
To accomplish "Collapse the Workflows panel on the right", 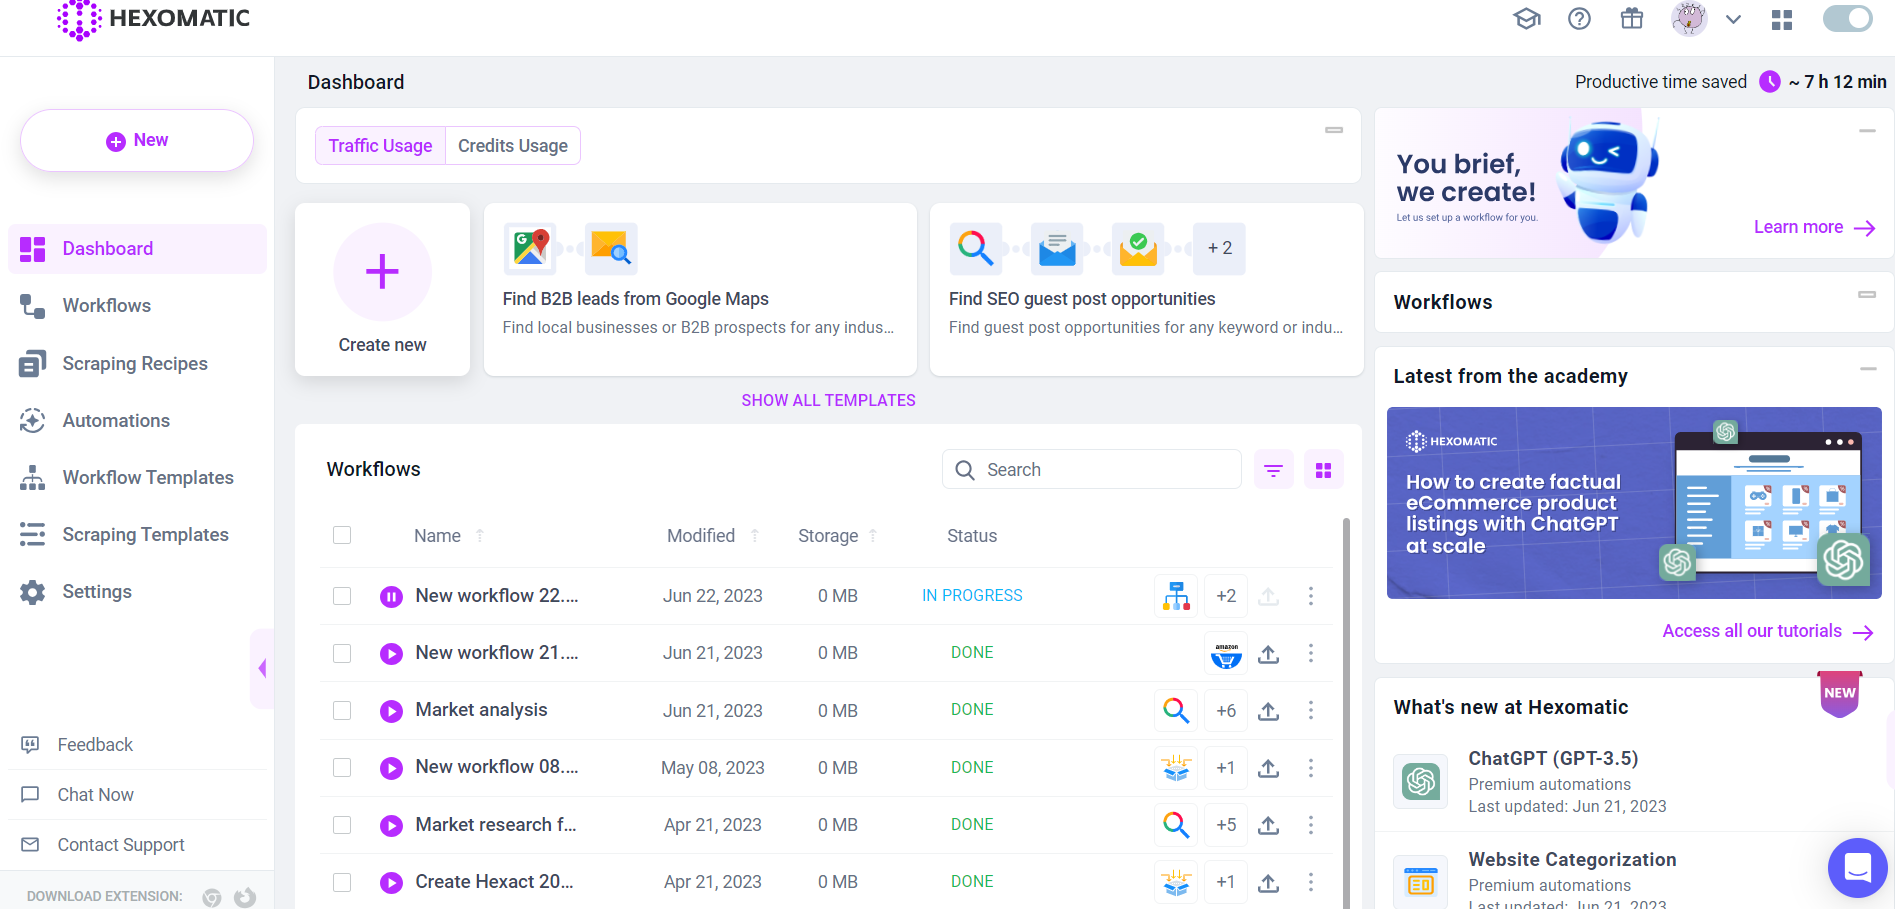I will (x=1868, y=295).
